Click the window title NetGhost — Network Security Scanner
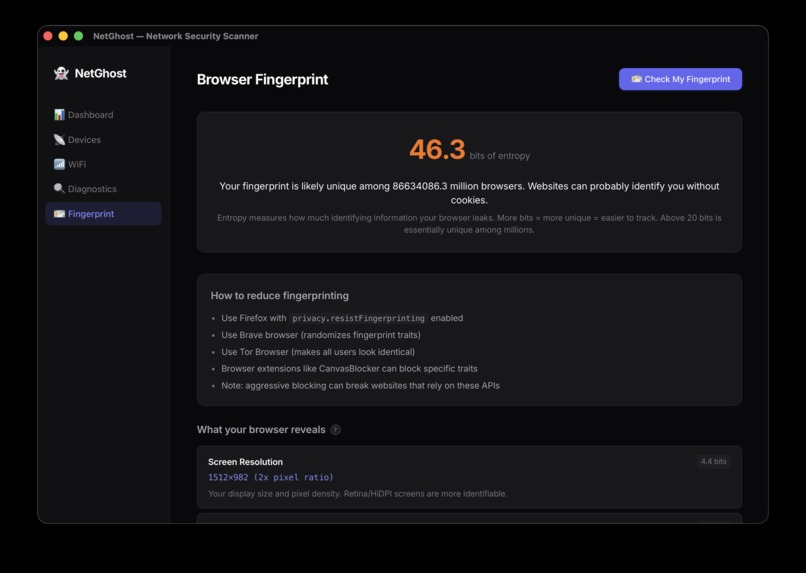 (175, 36)
